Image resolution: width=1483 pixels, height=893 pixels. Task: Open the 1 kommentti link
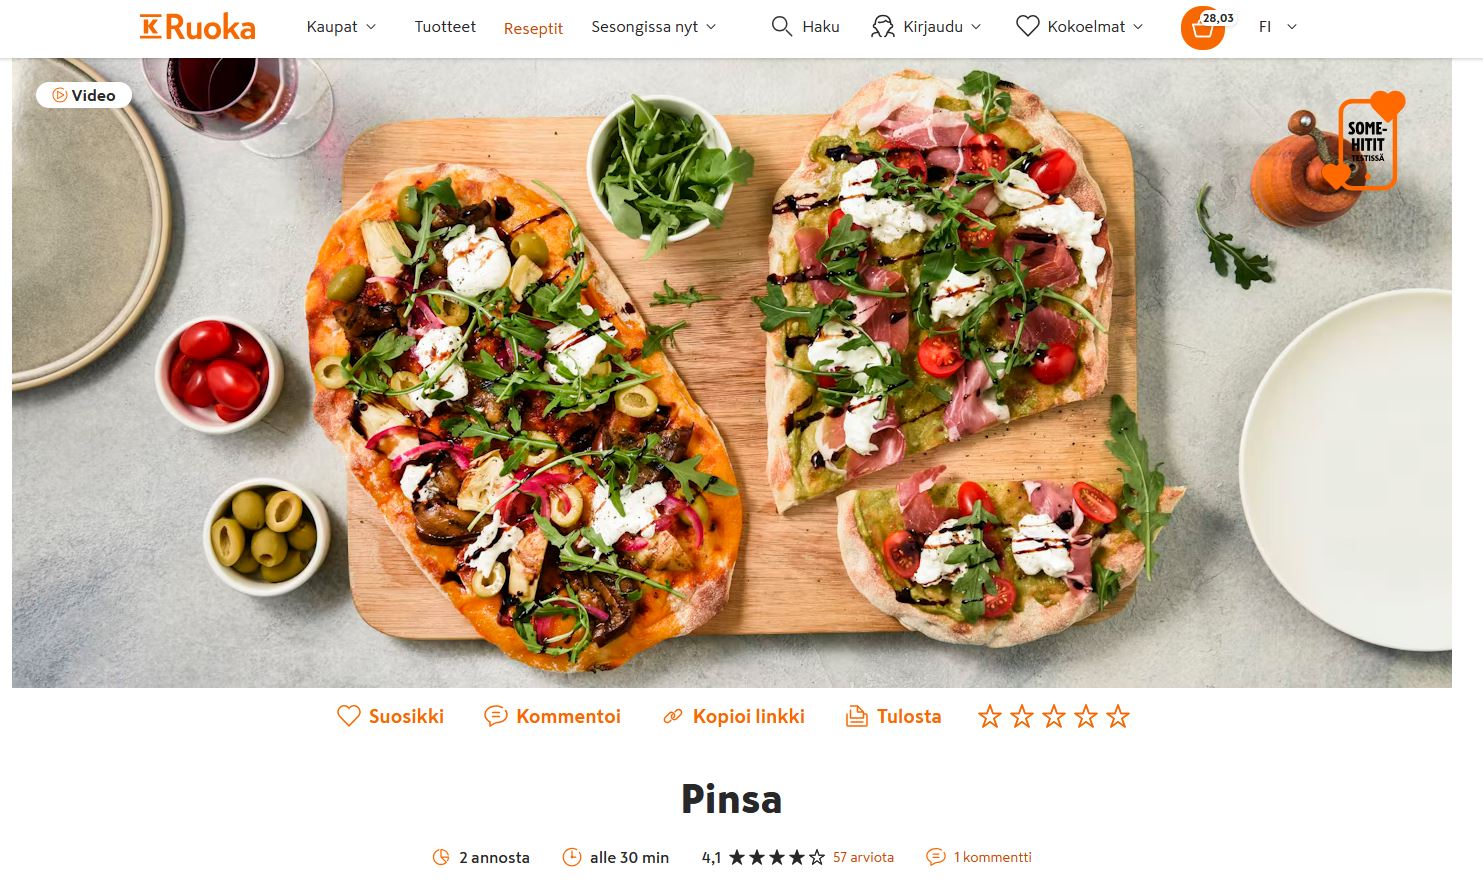[x=992, y=857]
